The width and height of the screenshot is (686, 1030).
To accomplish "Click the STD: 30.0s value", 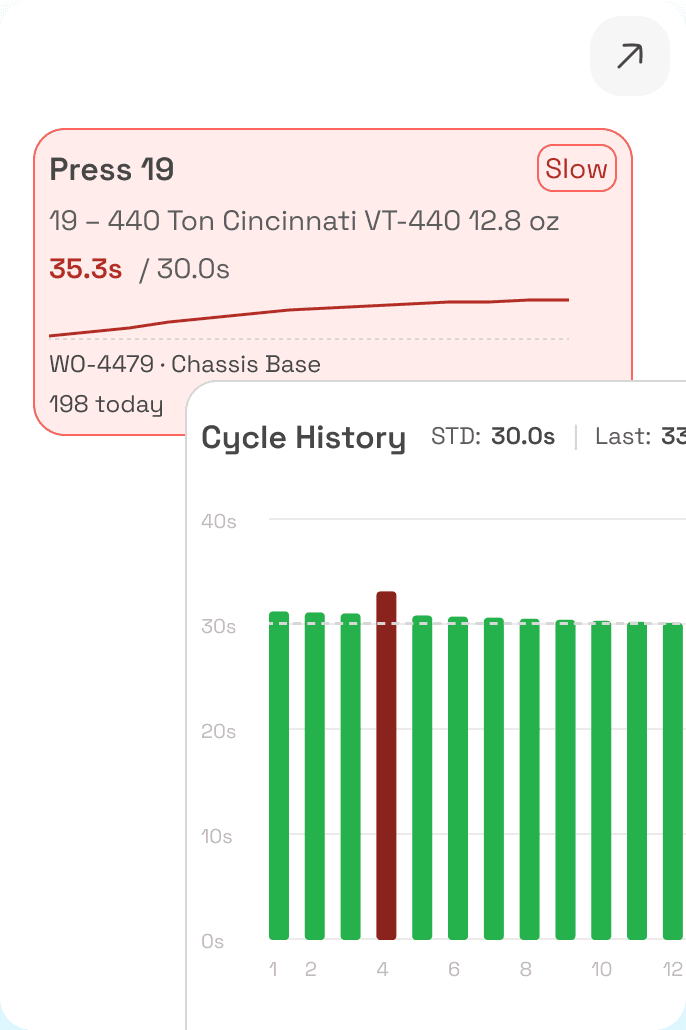I will pos(493,436).
